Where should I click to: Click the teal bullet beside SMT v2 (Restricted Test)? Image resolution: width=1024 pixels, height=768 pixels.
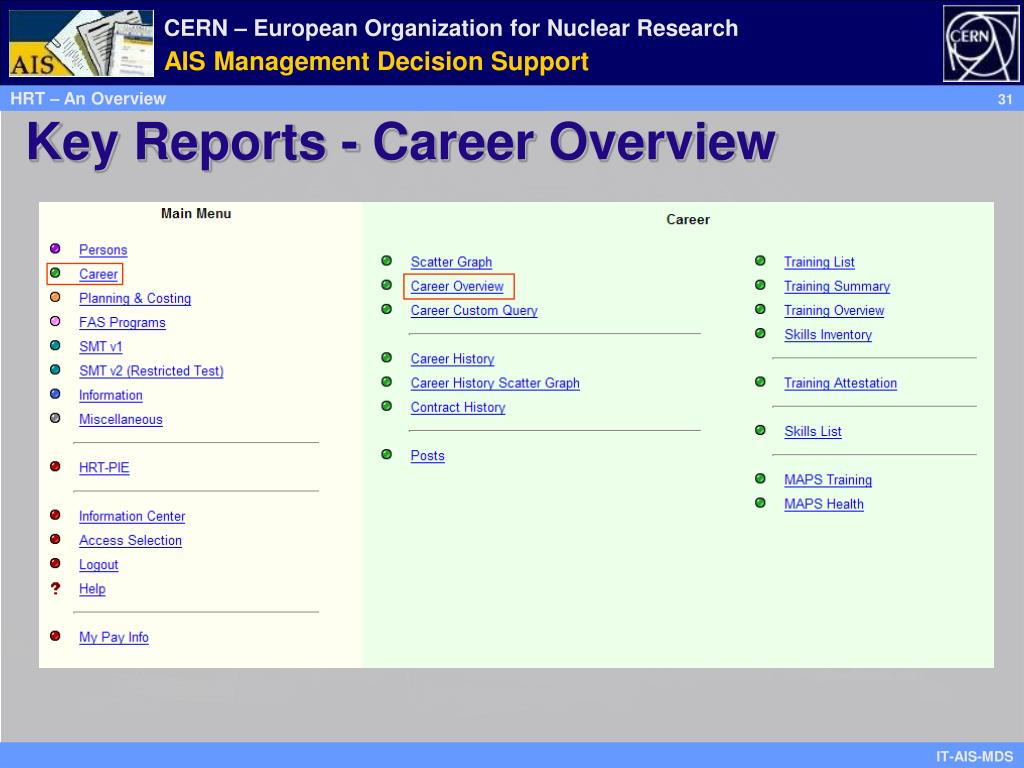coord(55,370)
